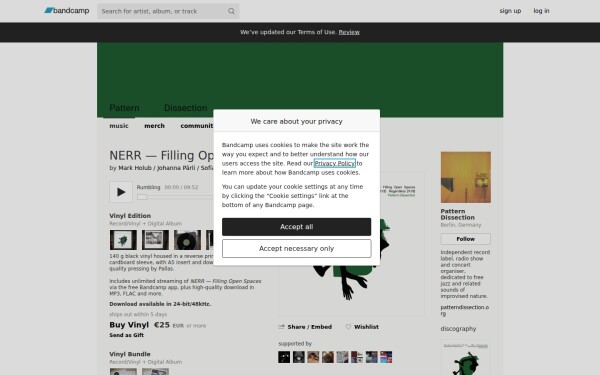Click the Share / Embed icon
This screenshot has height=375, width=600.
click(x=281, y=327)
